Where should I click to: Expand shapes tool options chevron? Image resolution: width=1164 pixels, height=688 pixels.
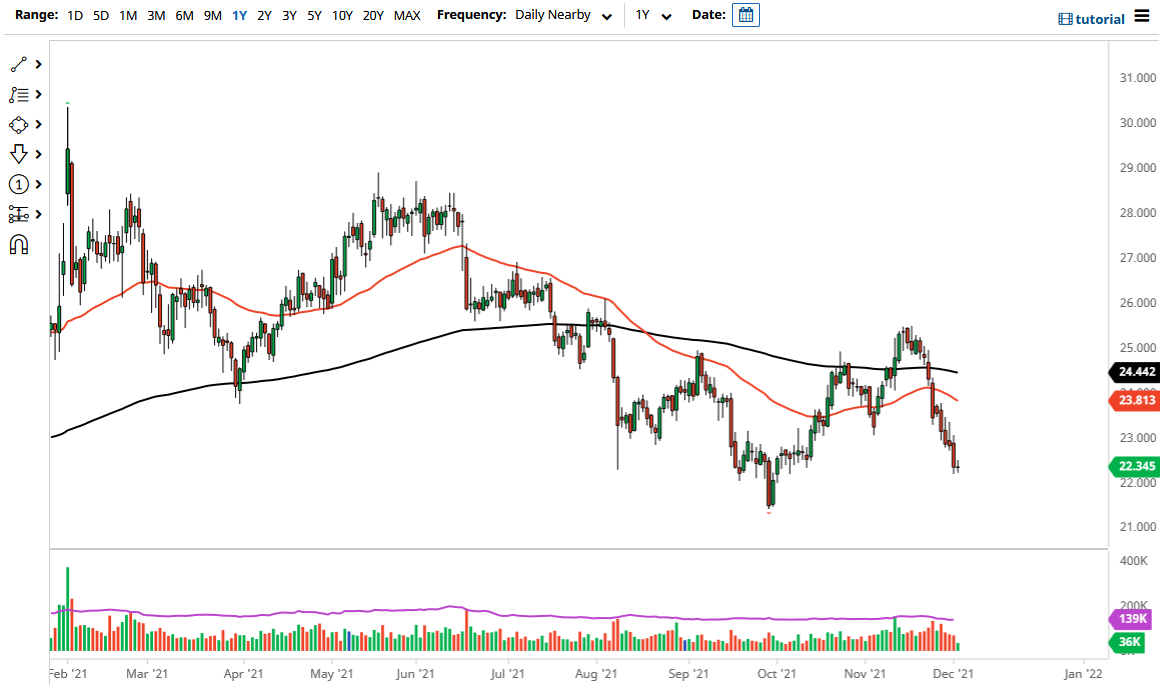39,125
